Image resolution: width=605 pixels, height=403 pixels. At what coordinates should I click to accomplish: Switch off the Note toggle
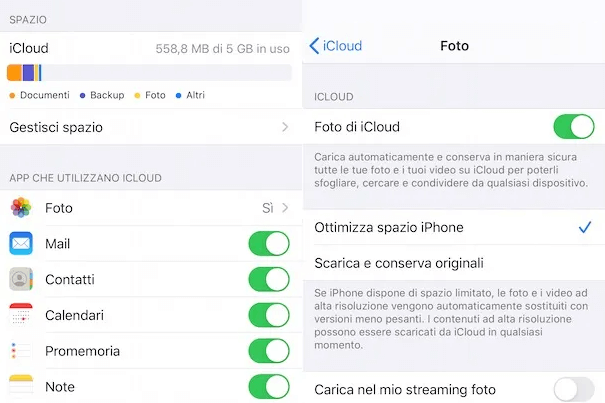point(268,387)
